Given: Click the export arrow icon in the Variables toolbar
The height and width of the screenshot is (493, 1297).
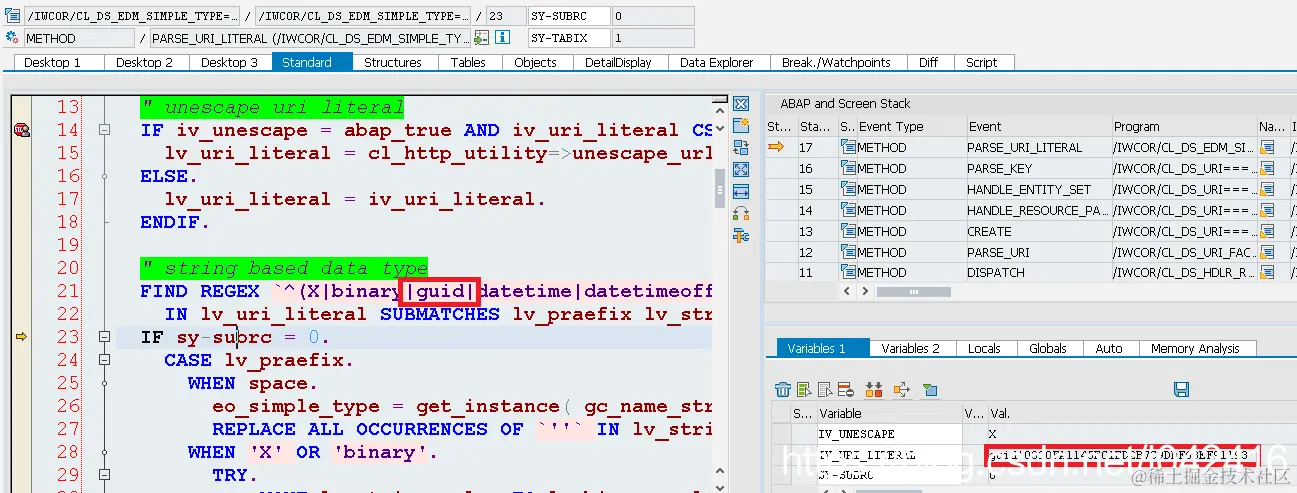Looking at the screenshot, I should [x=902, y=389].
